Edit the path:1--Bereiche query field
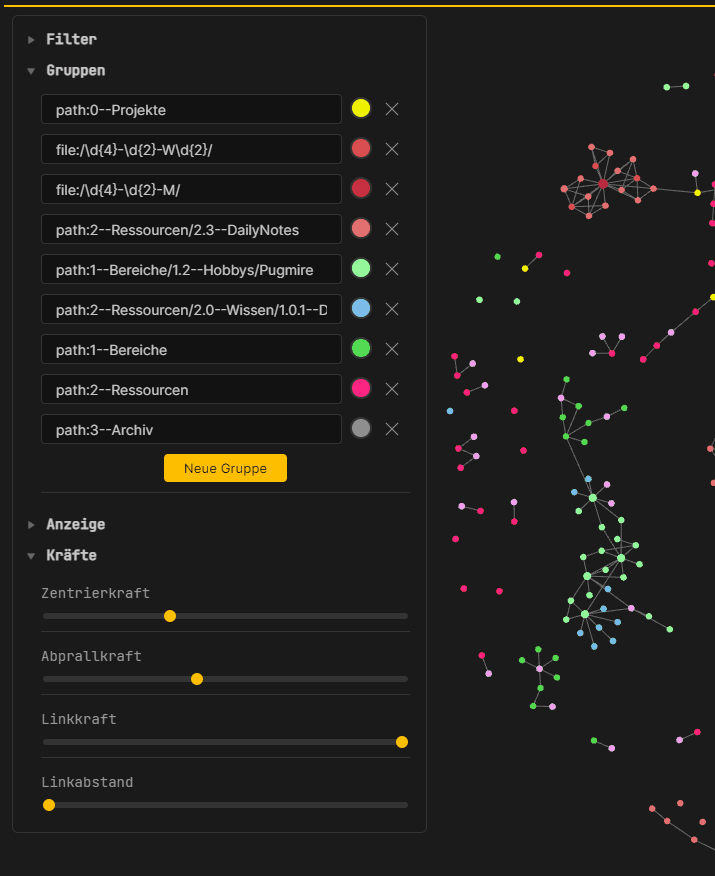This screenshot has height=876, width=715. 191,349
